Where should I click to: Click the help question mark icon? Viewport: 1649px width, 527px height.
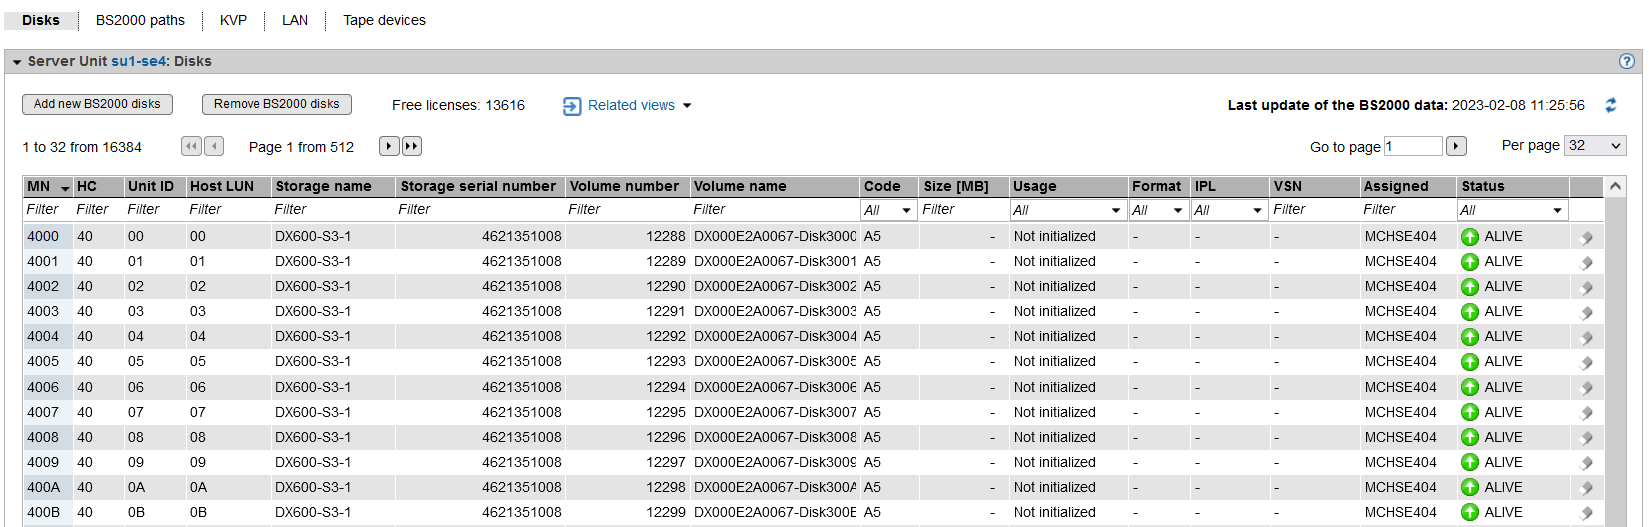(x=1626, y=61)
